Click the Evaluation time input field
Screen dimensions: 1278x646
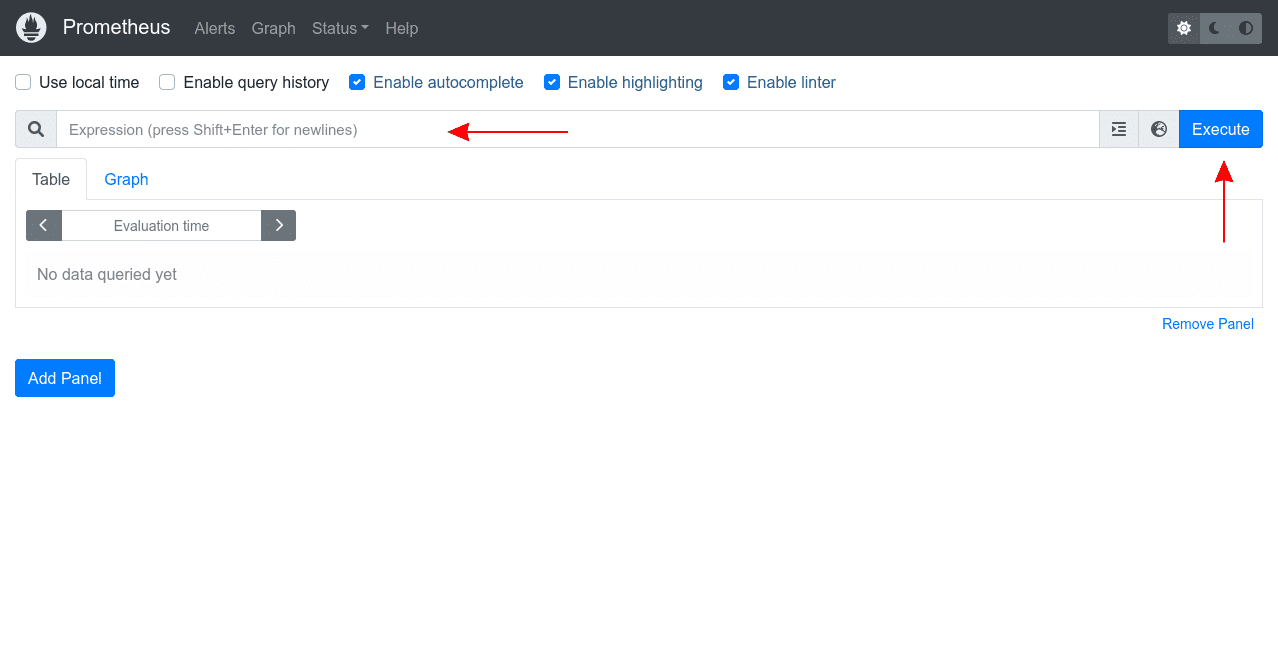[x=161, y=225]
